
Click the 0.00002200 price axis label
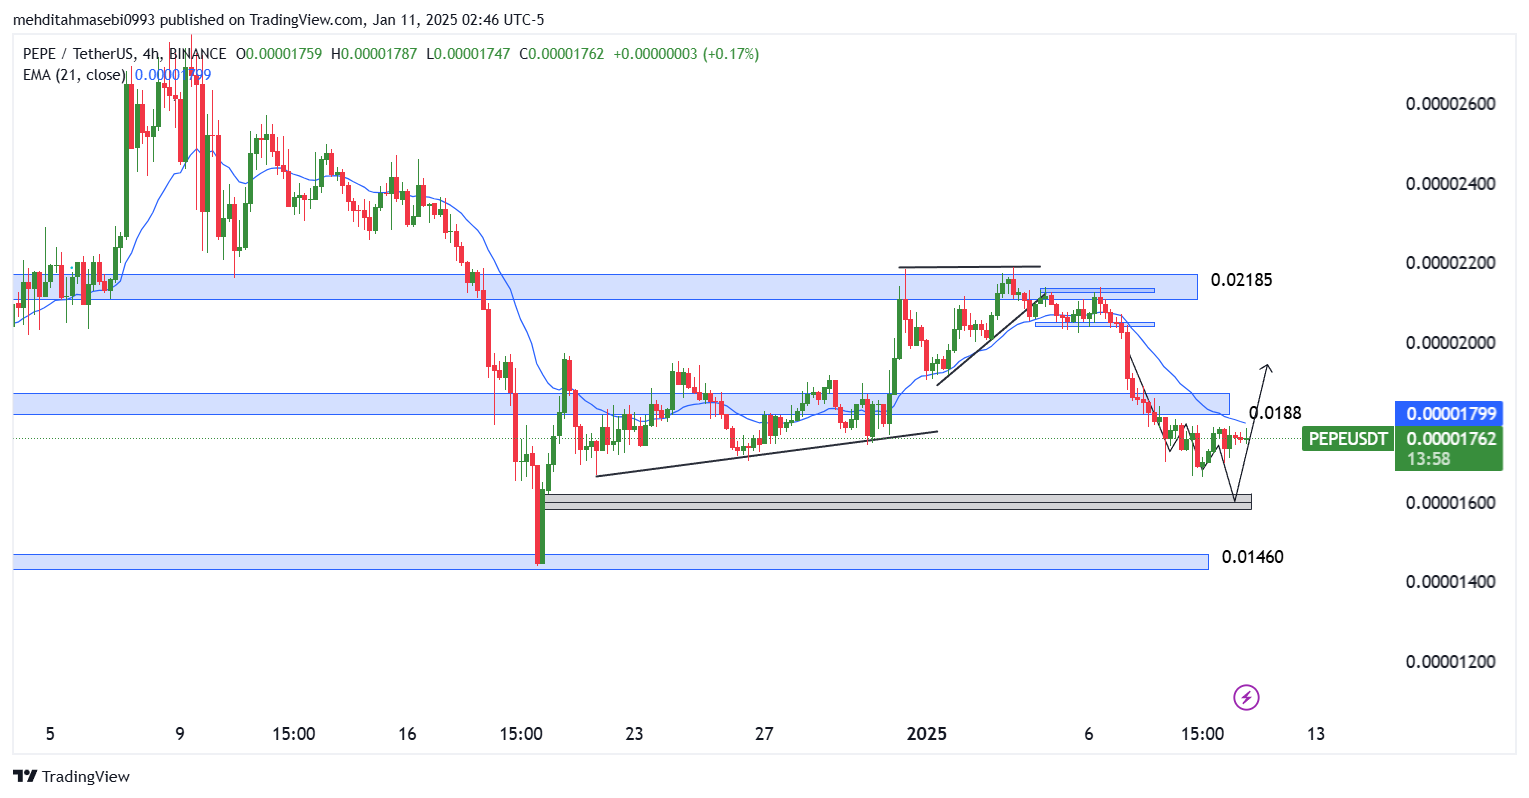[x=1450, y=263]
